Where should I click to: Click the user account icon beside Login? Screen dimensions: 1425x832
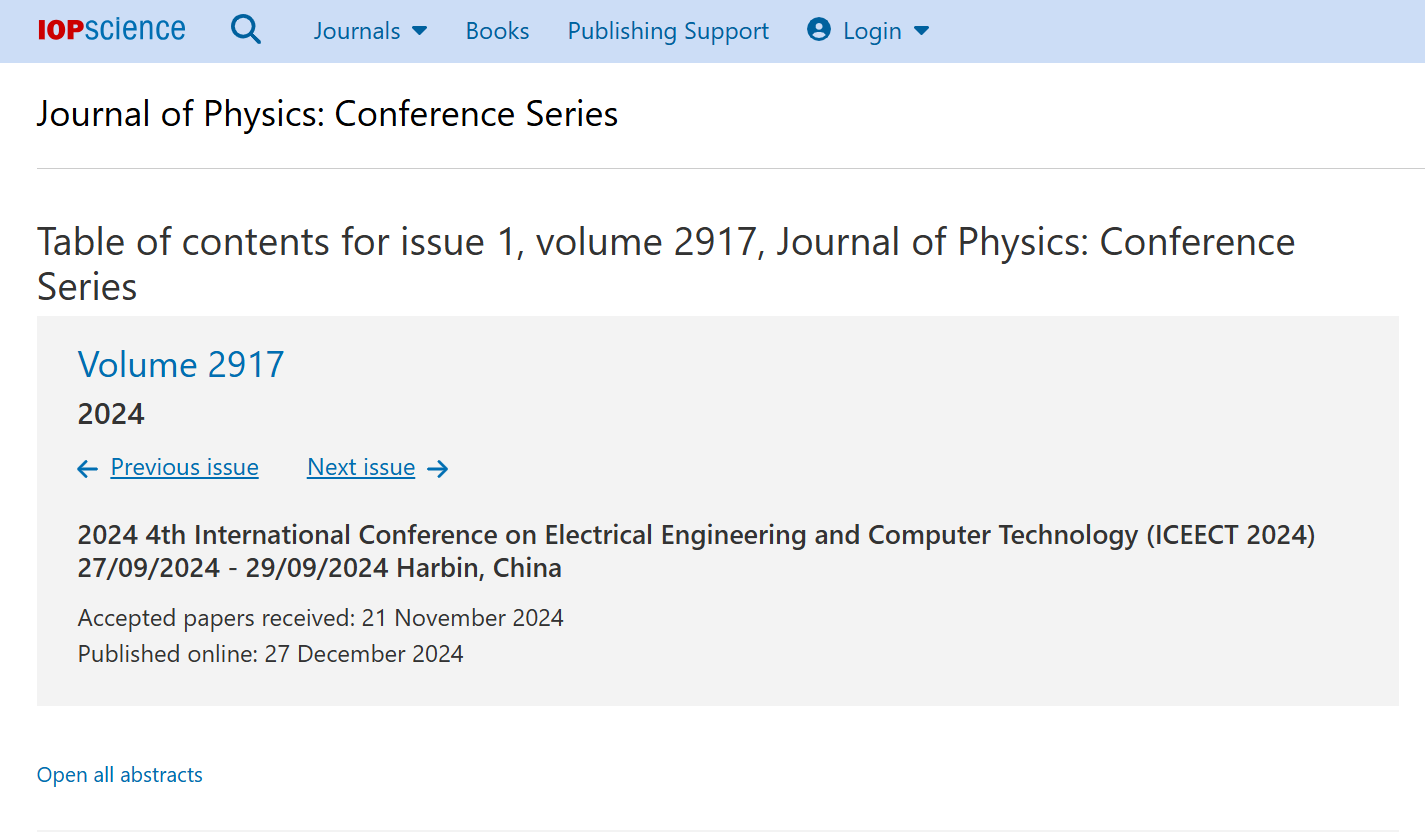[819, 30]
